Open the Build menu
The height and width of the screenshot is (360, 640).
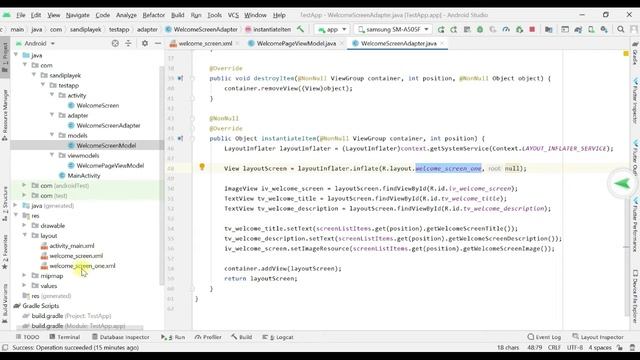(x=178, y=15)
